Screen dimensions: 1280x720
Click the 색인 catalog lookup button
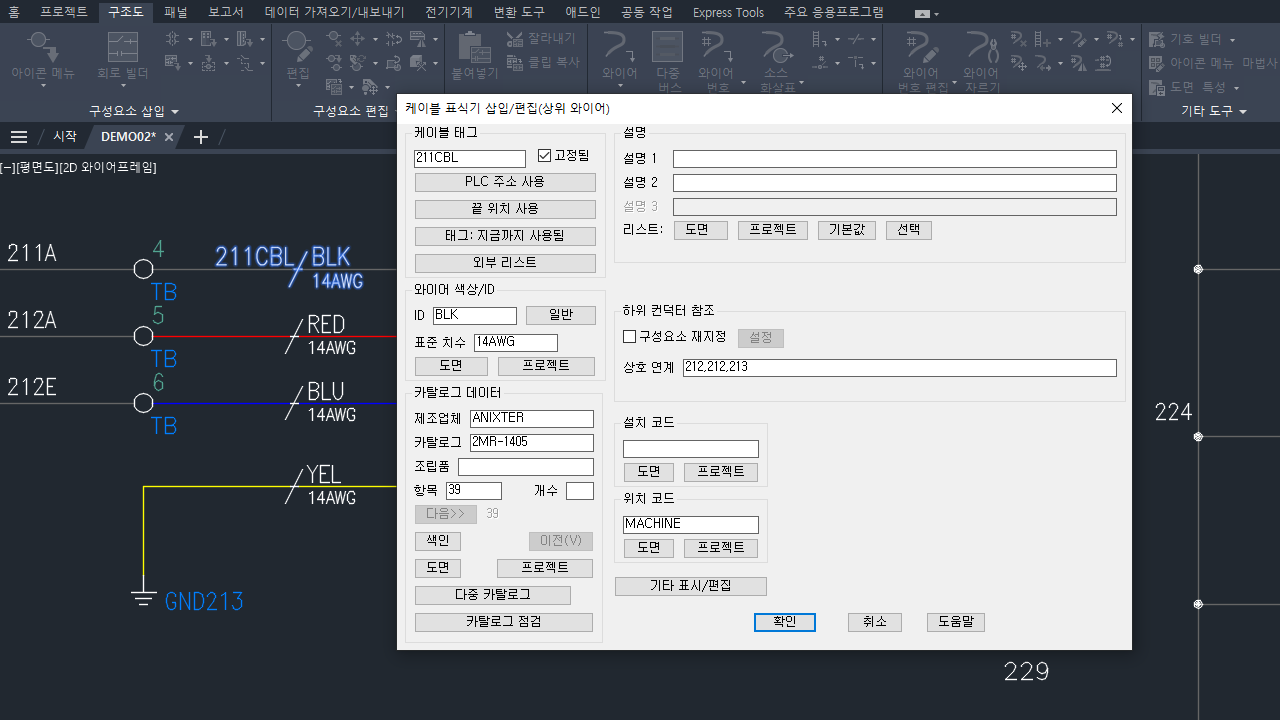click(438, 541)
